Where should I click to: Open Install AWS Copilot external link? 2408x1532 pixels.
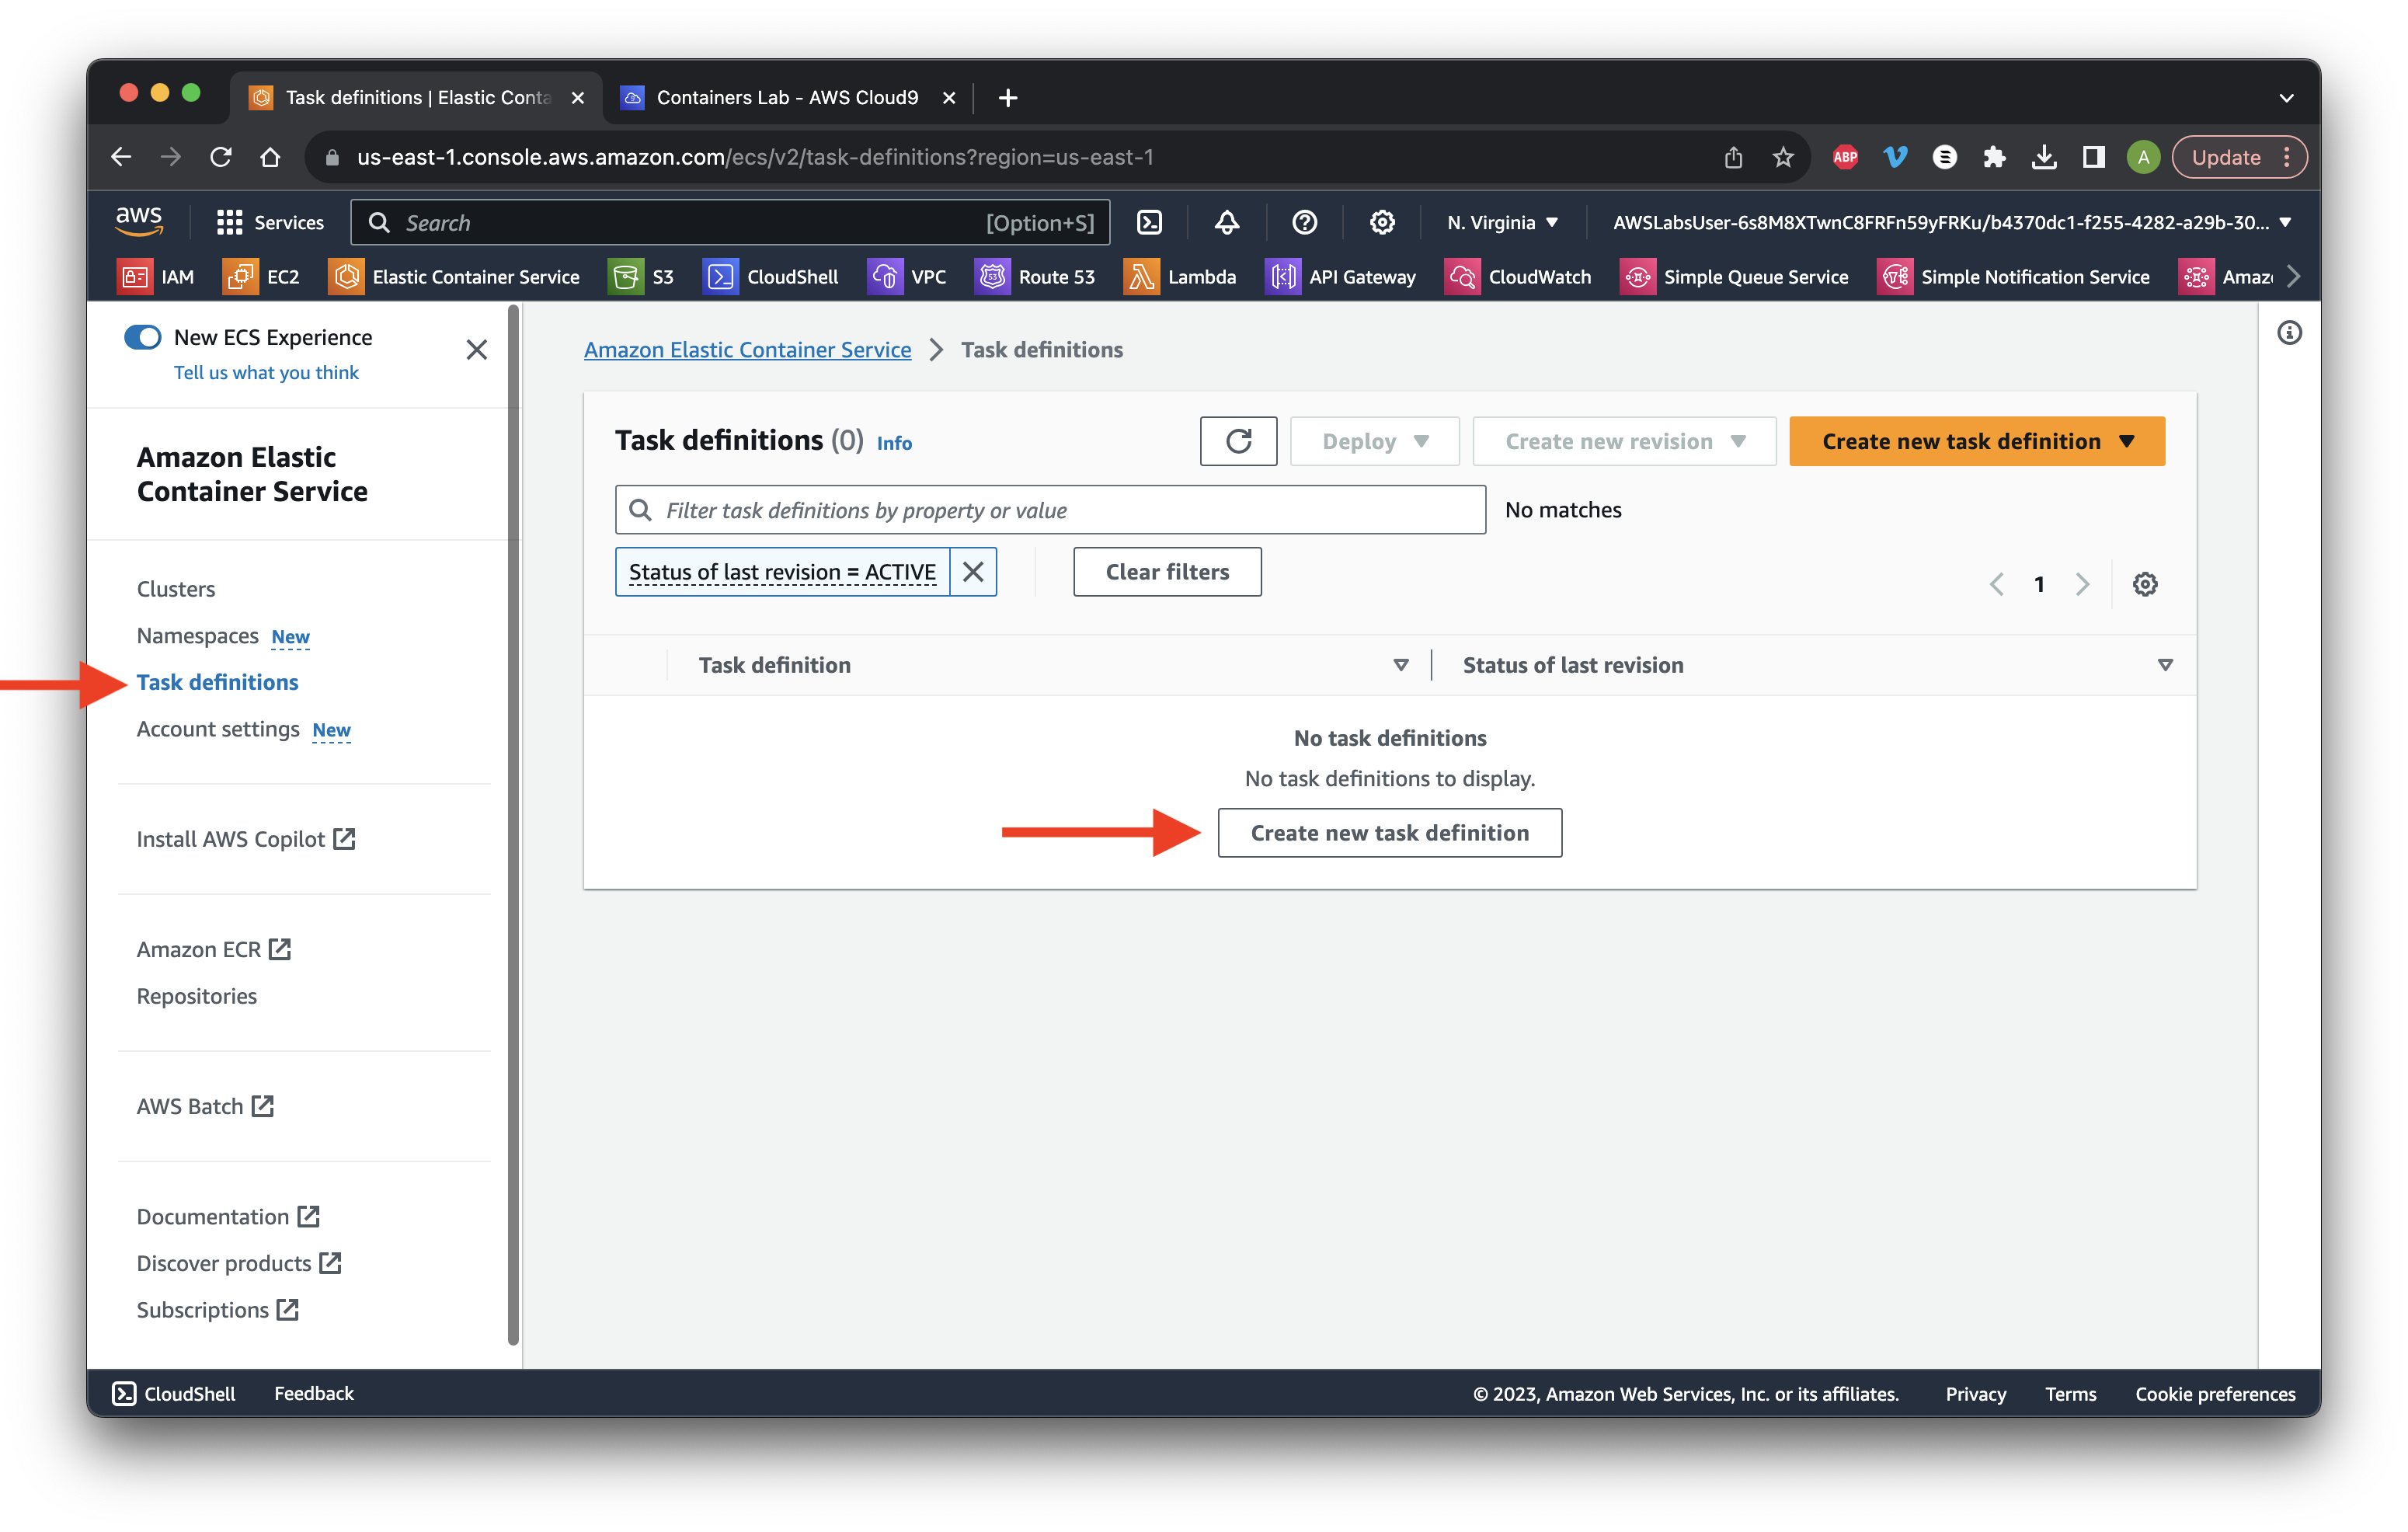pyautogui.click(x=246, y=839)
